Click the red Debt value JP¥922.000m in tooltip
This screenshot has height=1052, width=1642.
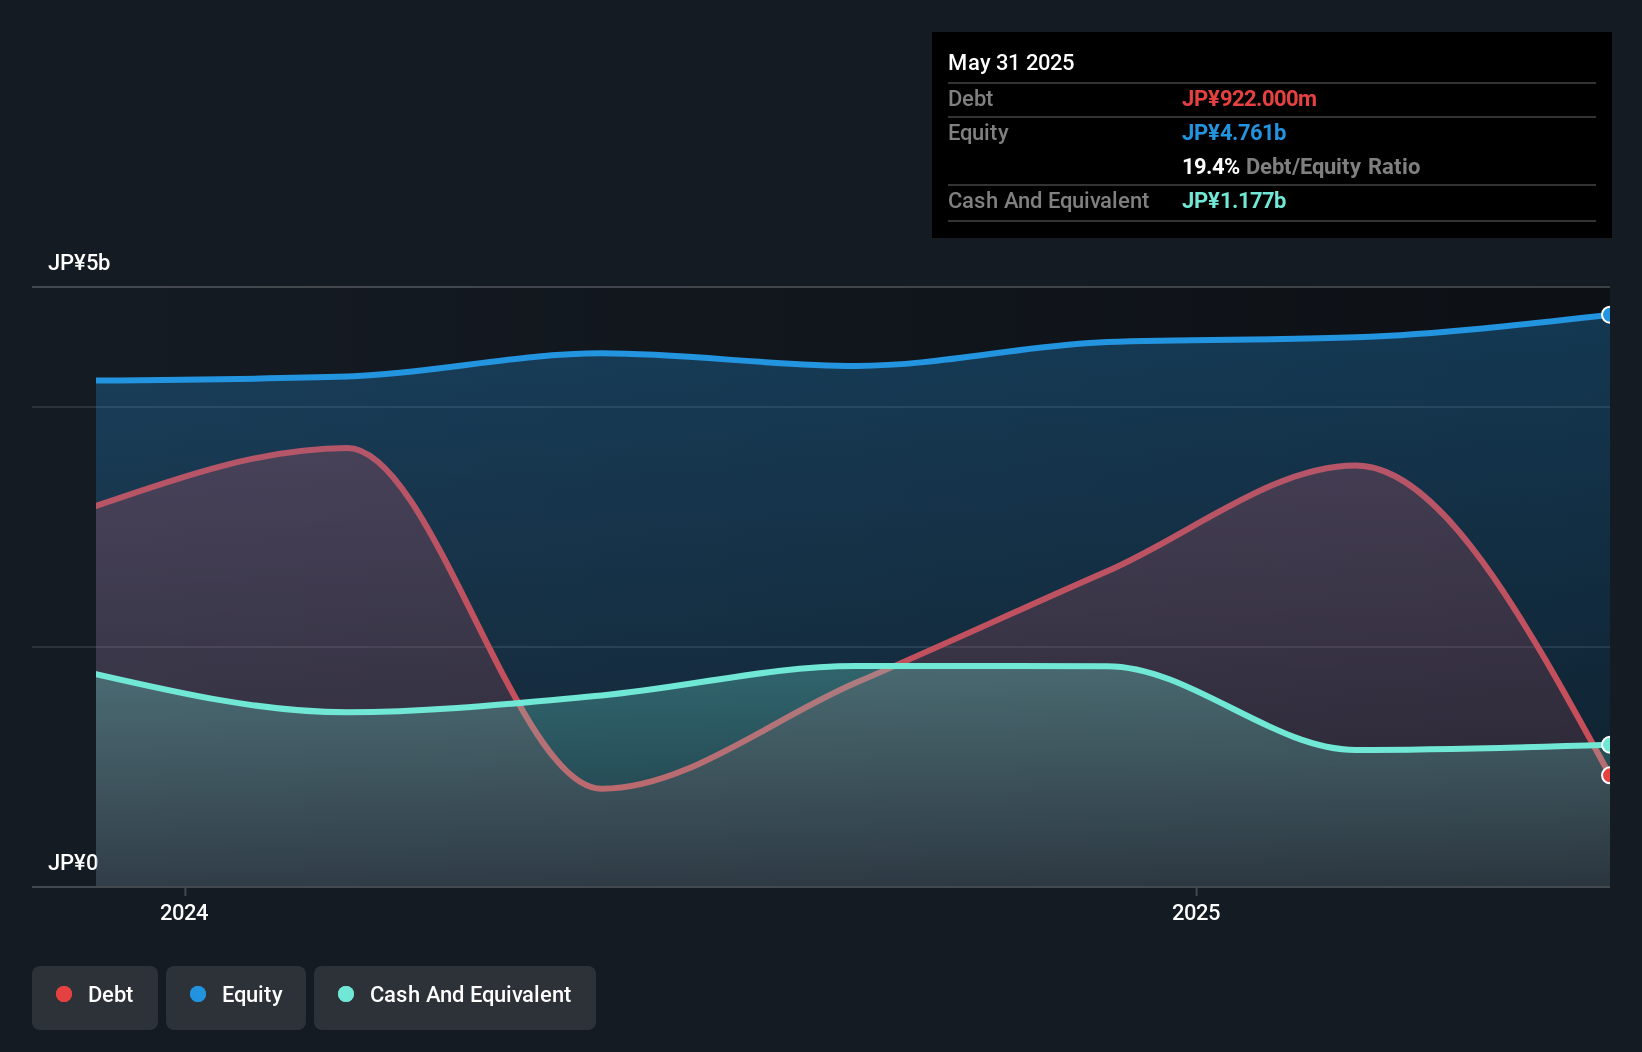(1251, 98)
